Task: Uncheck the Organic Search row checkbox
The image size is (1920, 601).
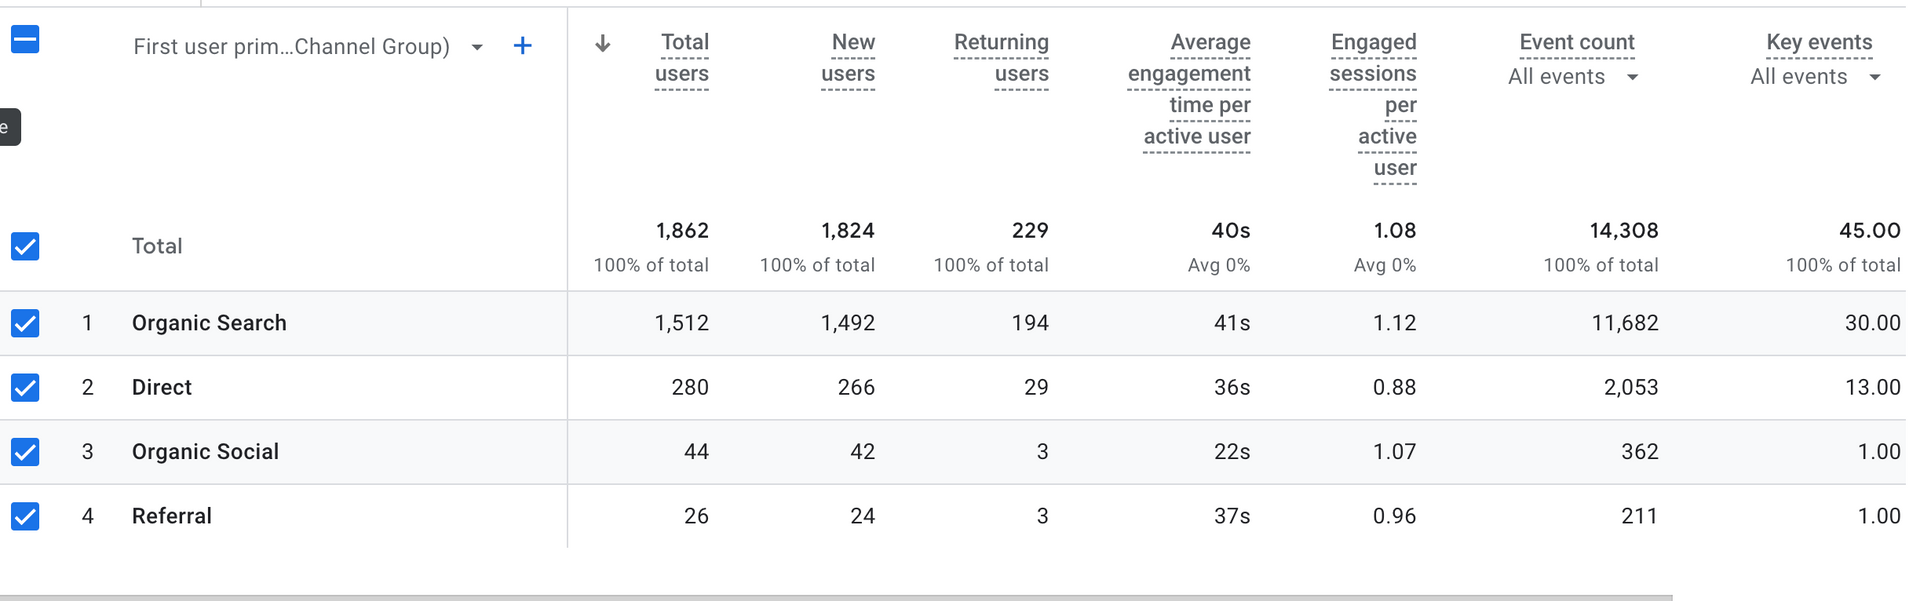Action: (x=25, y=323)
